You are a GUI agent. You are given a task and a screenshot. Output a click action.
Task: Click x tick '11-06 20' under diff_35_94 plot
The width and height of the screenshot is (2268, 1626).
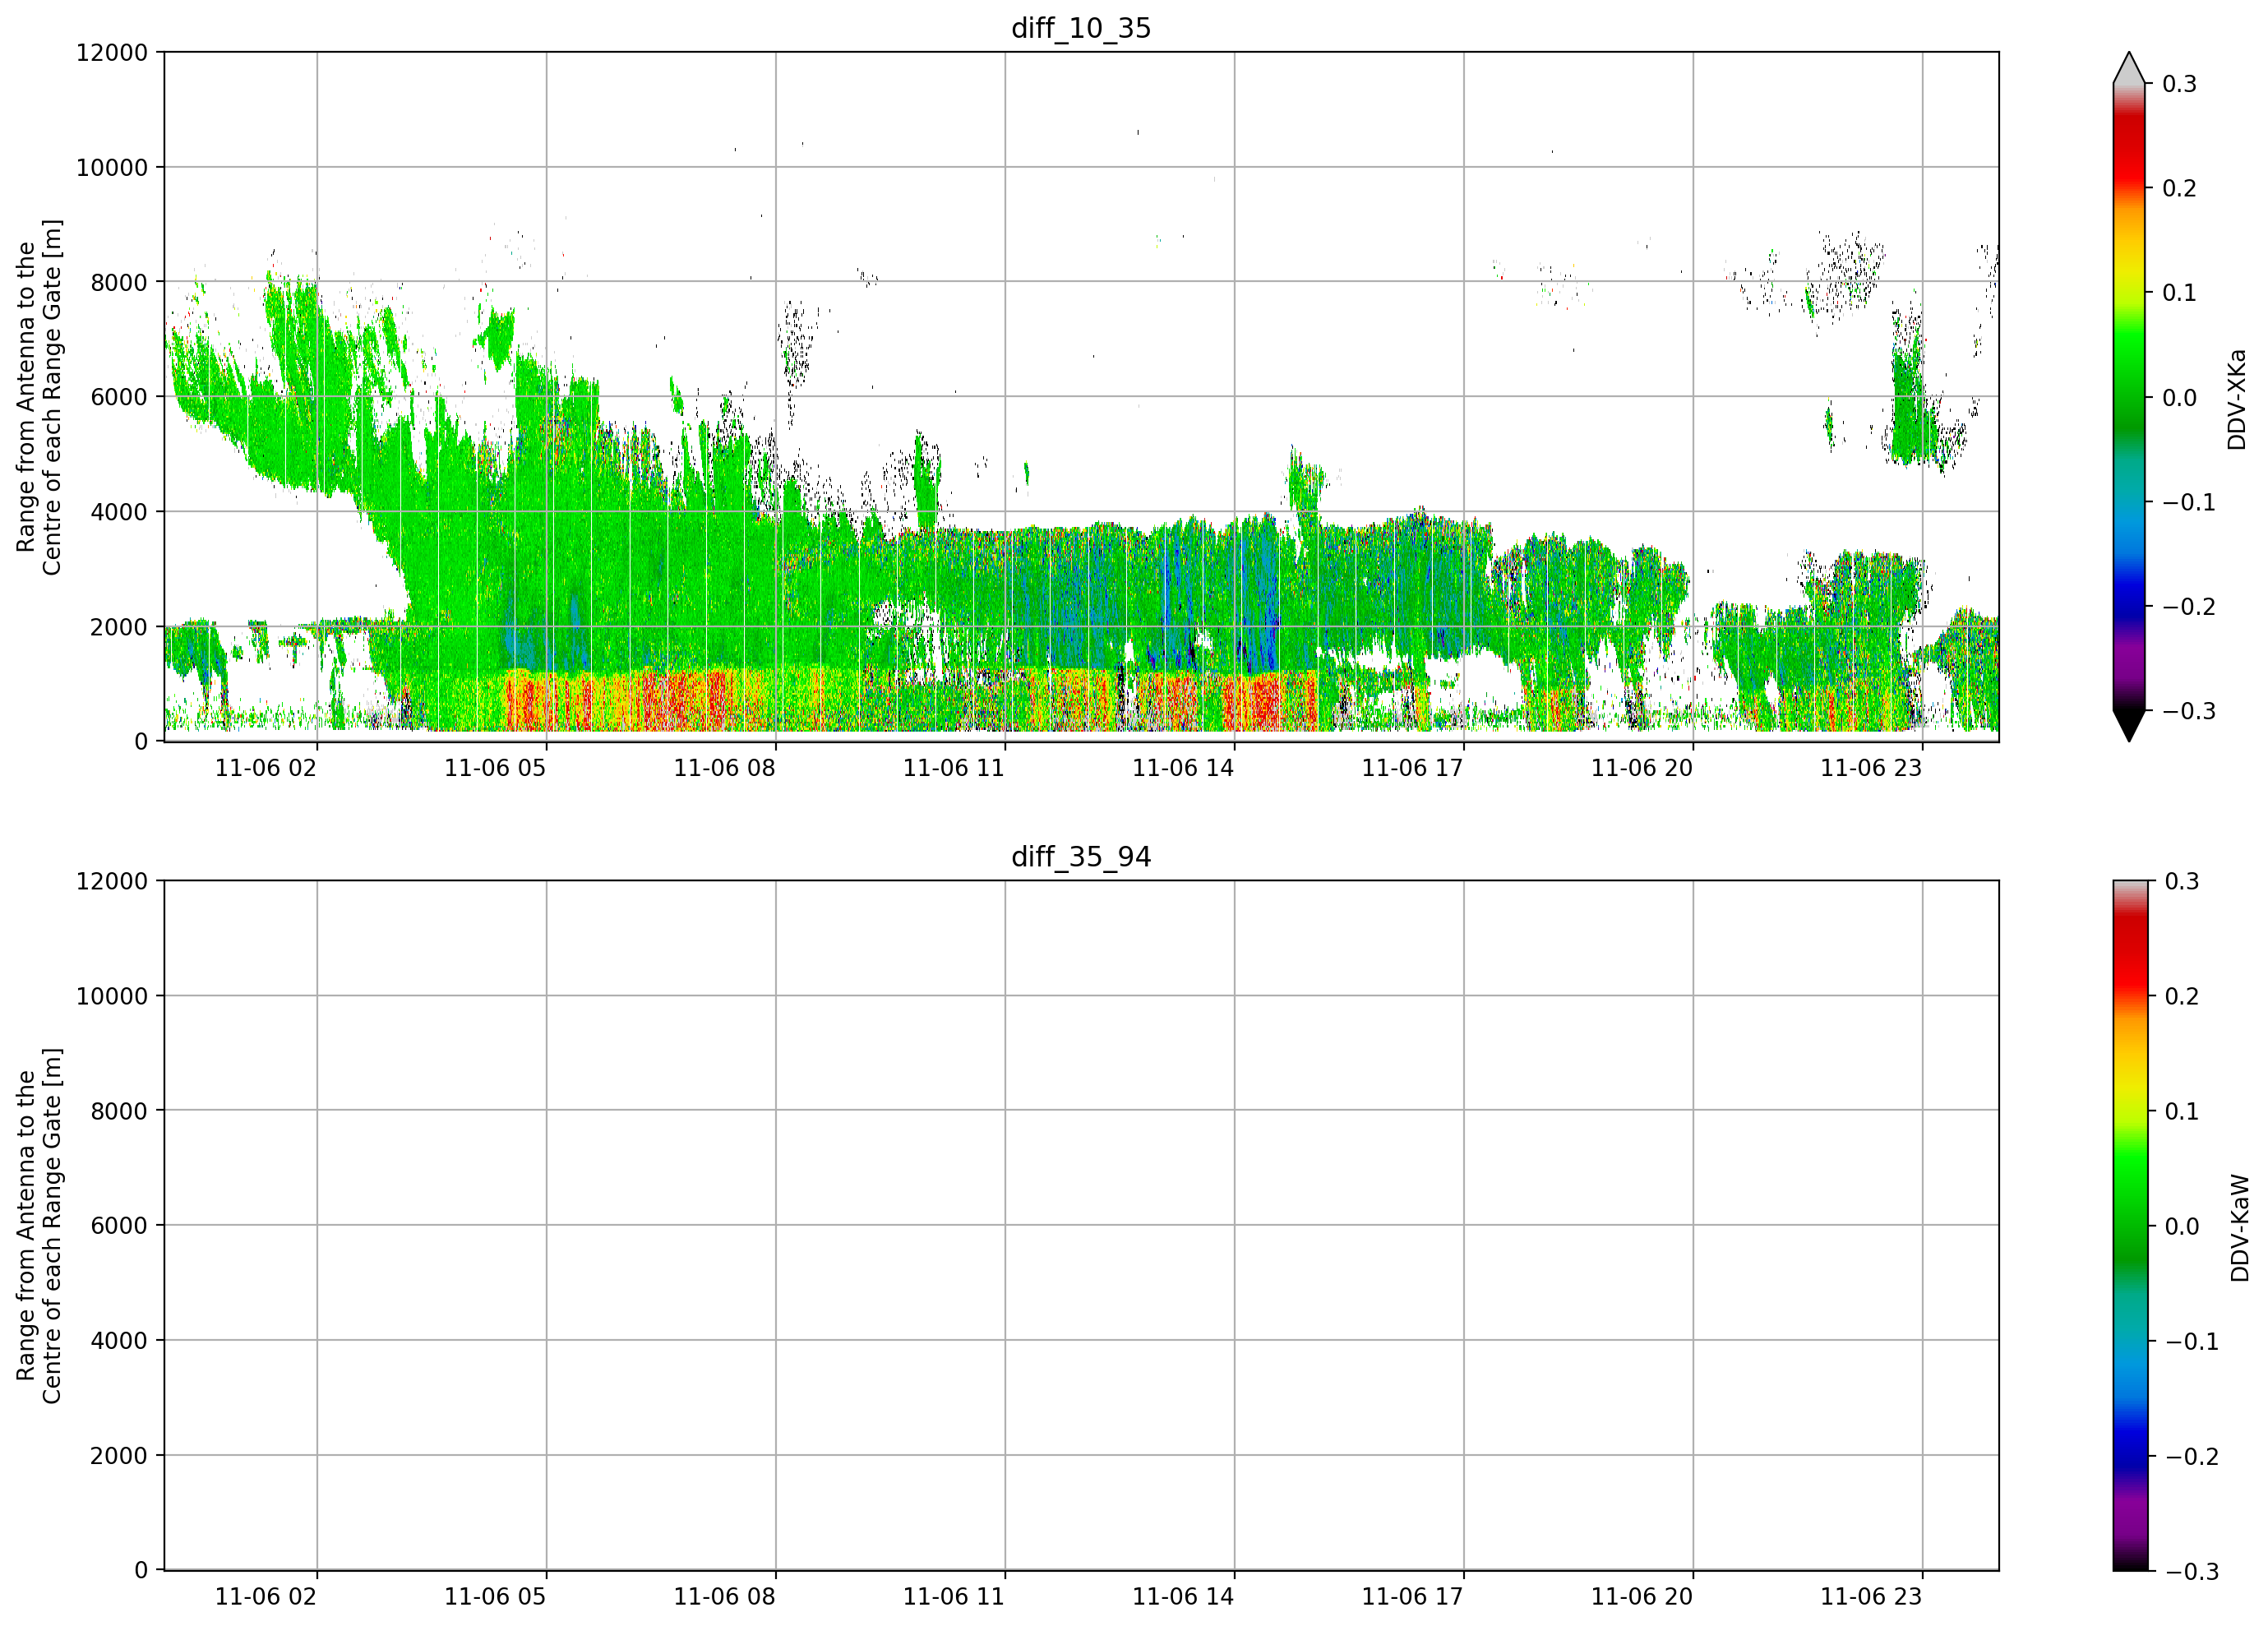(1642, 1597)
